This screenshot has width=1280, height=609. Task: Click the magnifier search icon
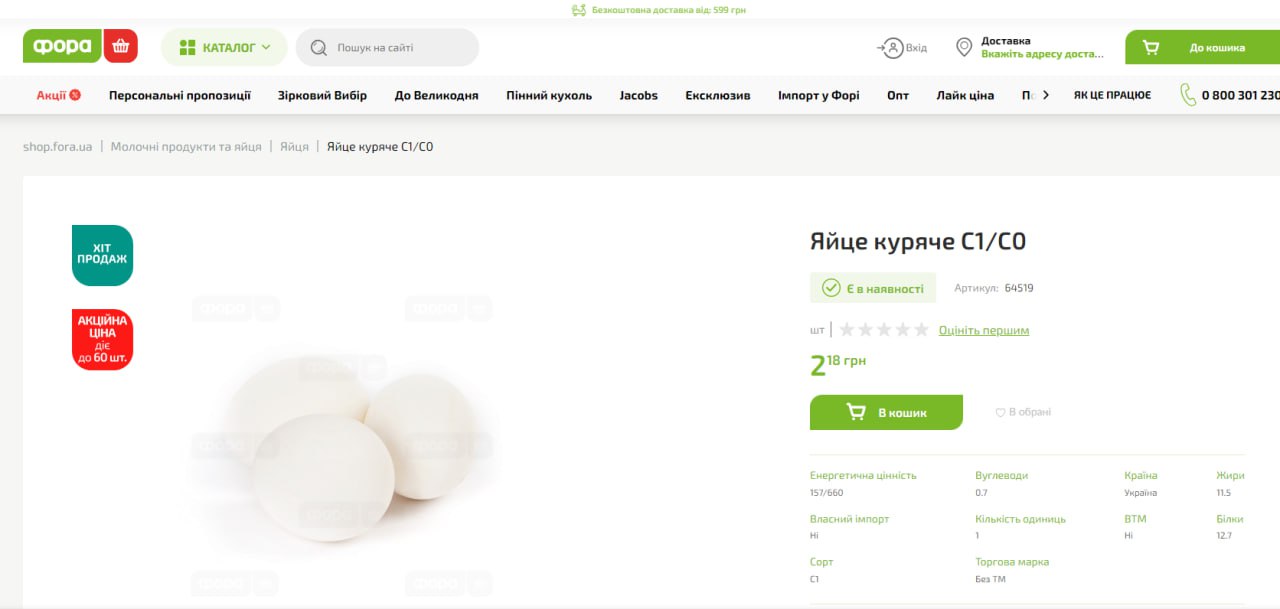tap(319, 48)
